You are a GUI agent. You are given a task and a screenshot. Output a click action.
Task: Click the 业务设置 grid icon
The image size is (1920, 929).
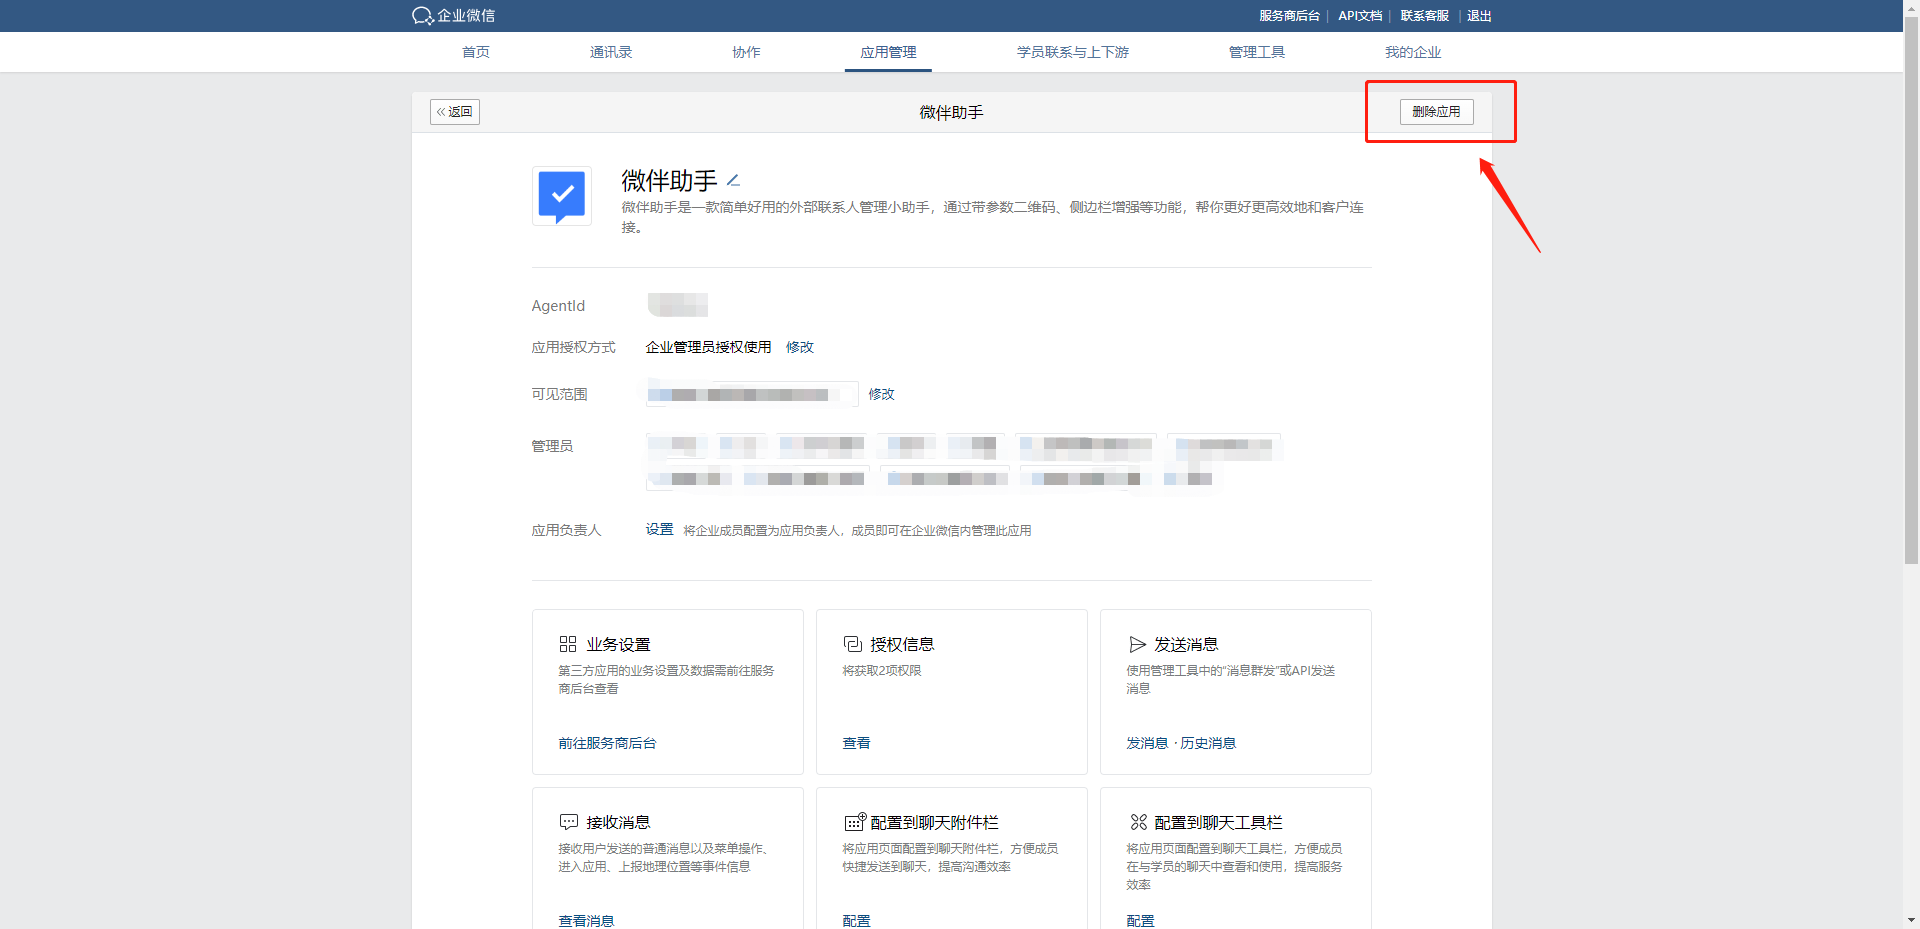568,644
